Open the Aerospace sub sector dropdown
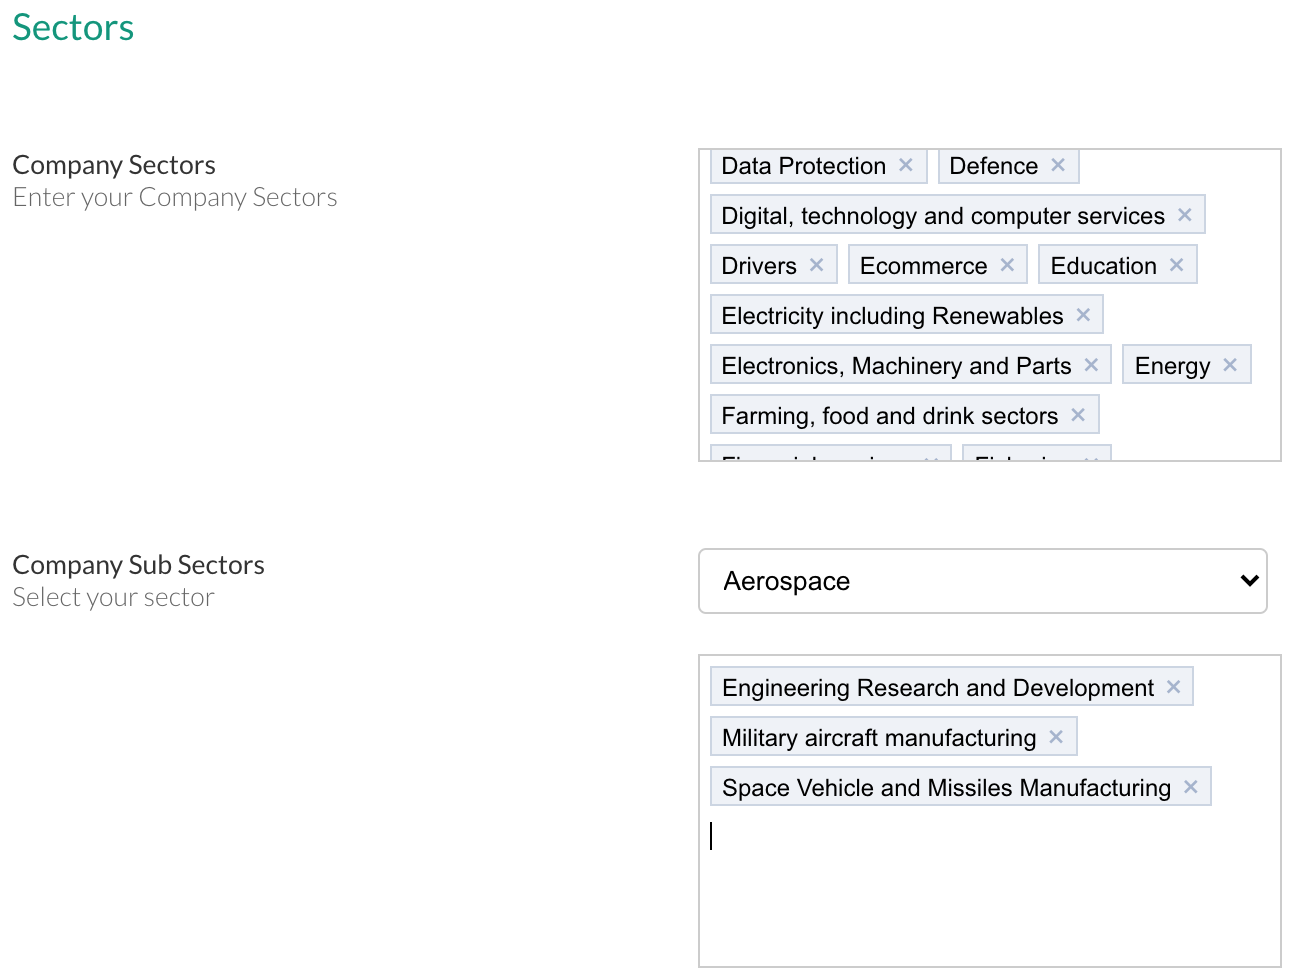The width and height of the screenshot is (1298, 980). (982, 581)
